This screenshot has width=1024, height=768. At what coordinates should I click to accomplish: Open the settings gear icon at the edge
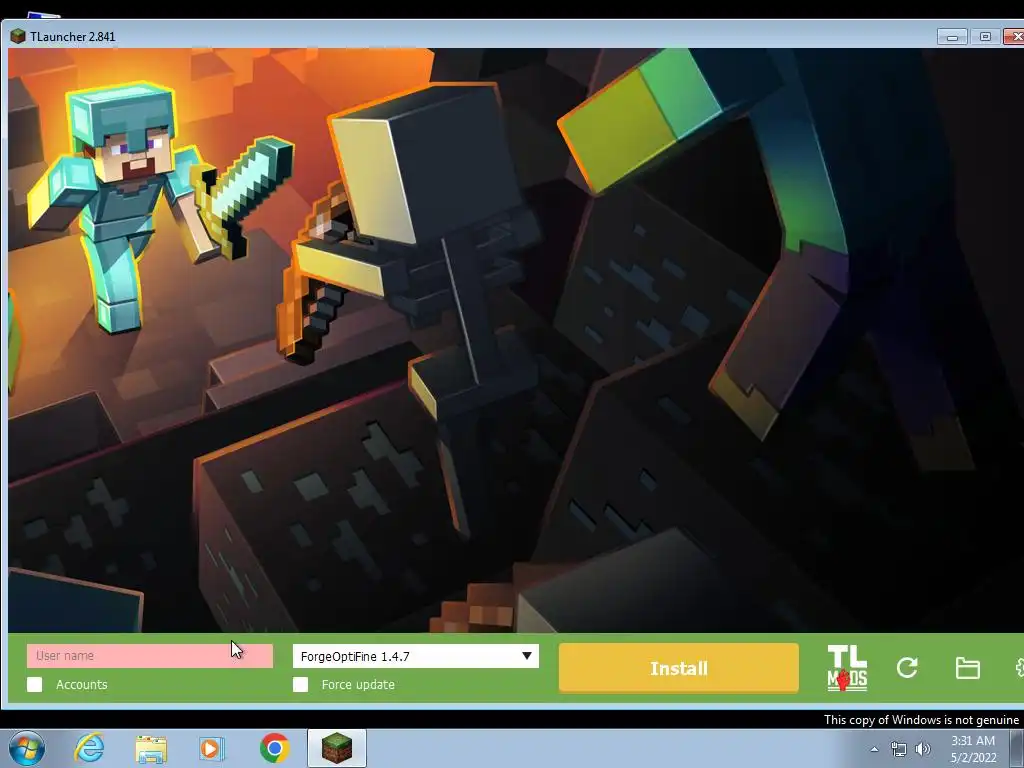pyautogui.click(x=1019, y=667)
